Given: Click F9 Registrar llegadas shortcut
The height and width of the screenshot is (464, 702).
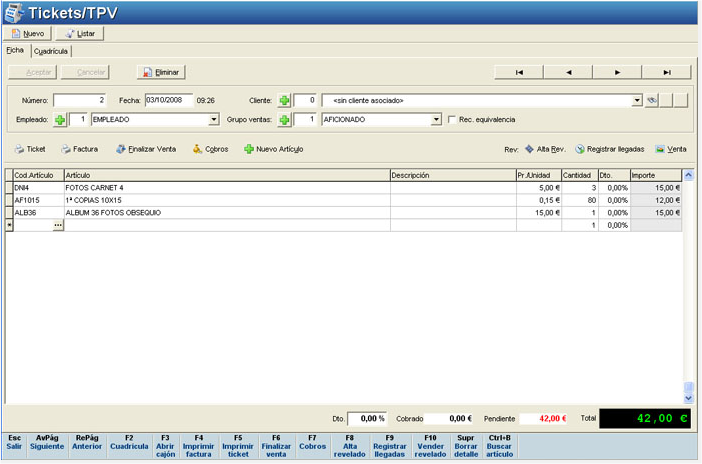Looking at the screenshot, I should (390, 446).
